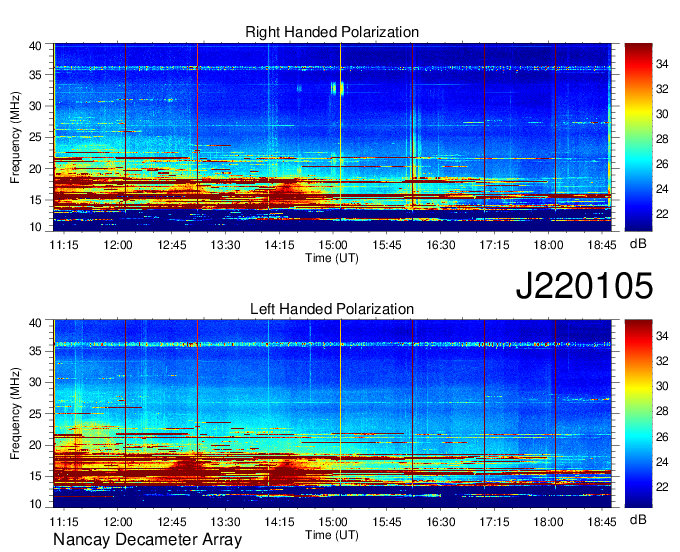This screenshot has height=552, width=680.
Task: Click "28" tick on Left Handed colorbar
Action: tap(662, 411)
